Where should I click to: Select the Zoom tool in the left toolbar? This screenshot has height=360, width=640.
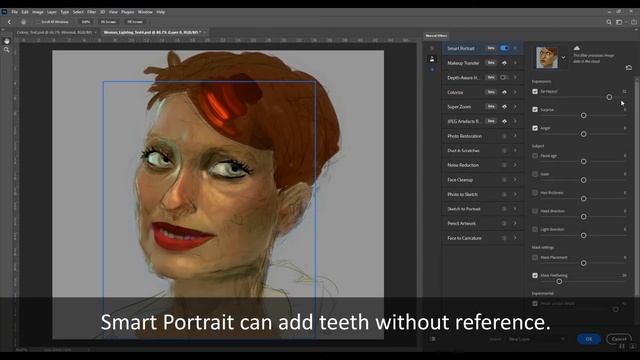[7, 50]
